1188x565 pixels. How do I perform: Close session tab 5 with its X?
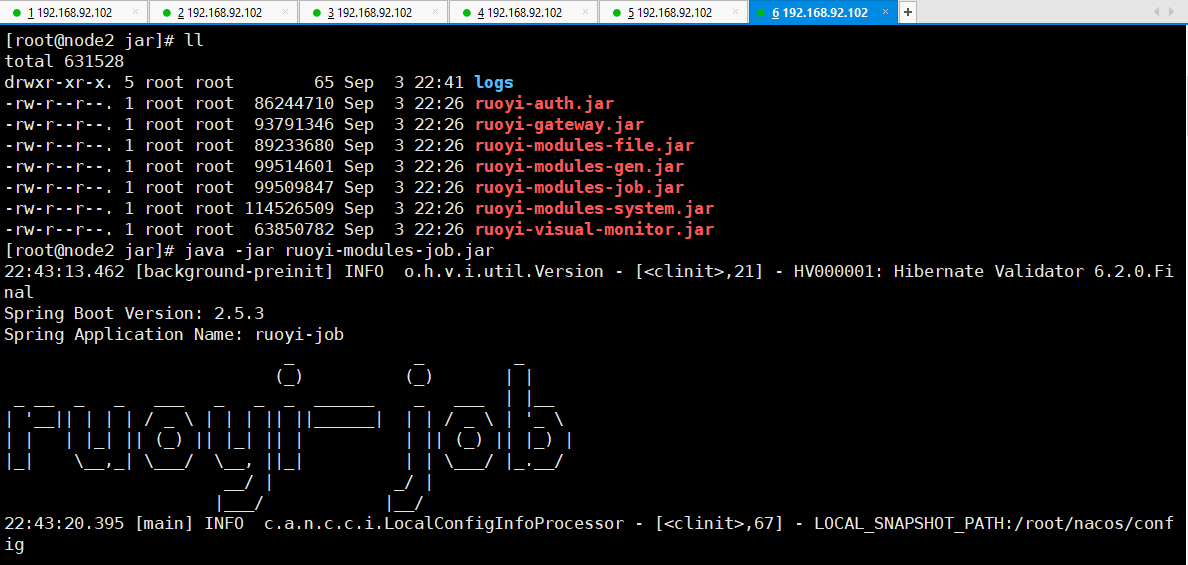click(x=736, y=13)
